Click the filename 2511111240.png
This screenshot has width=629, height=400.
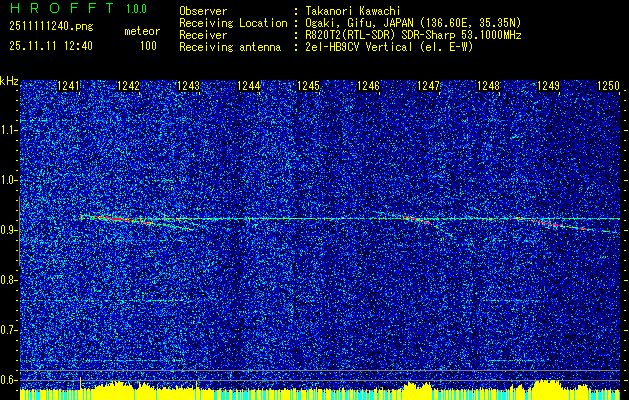[x=51, y=26]
